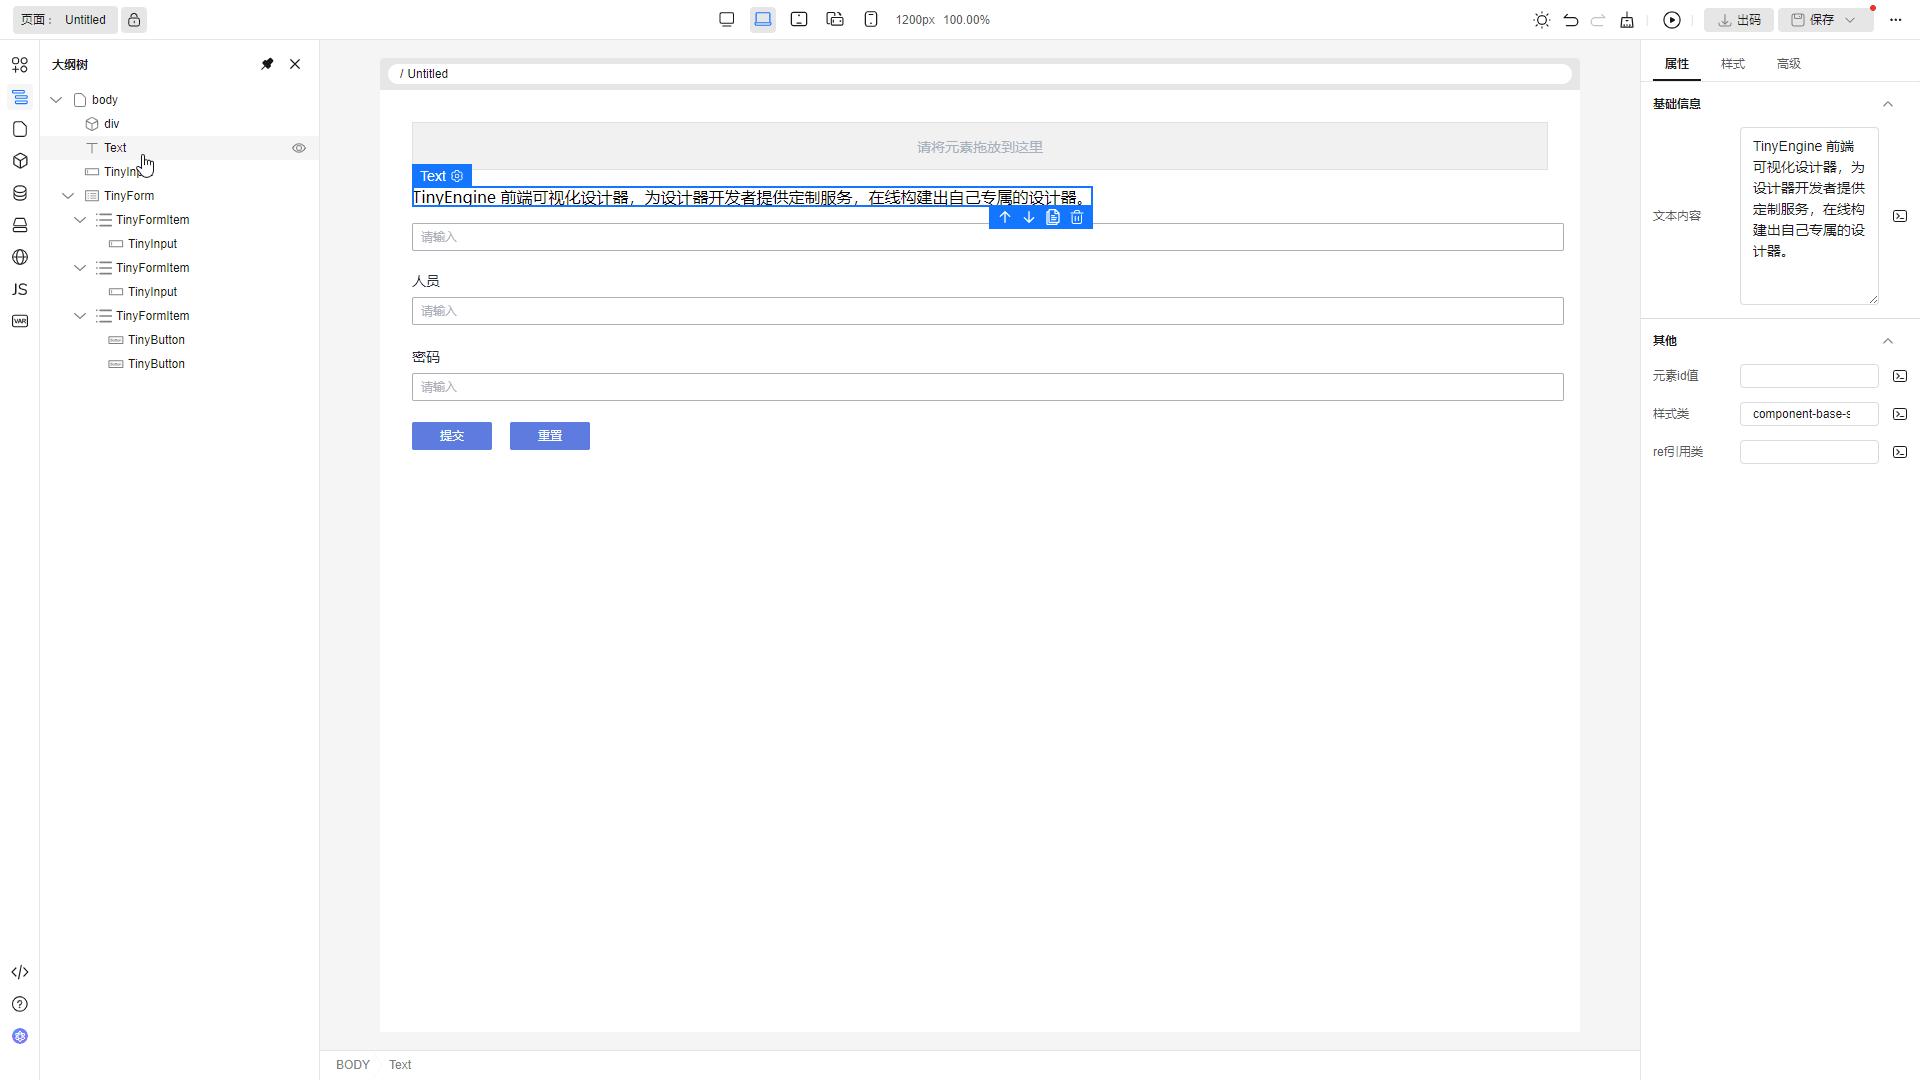The image size is (1920, 1080).
Task: Click the undo arrow icon
Action: pos(1571,20)
